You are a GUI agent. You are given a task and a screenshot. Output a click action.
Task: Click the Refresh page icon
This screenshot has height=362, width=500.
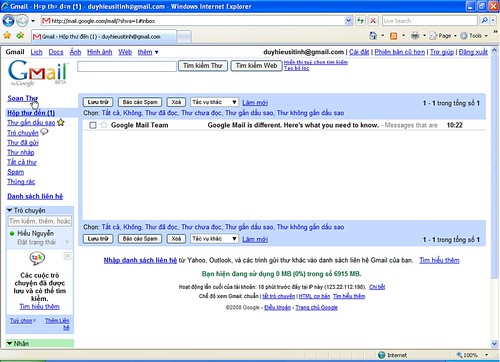coord(360,21)
